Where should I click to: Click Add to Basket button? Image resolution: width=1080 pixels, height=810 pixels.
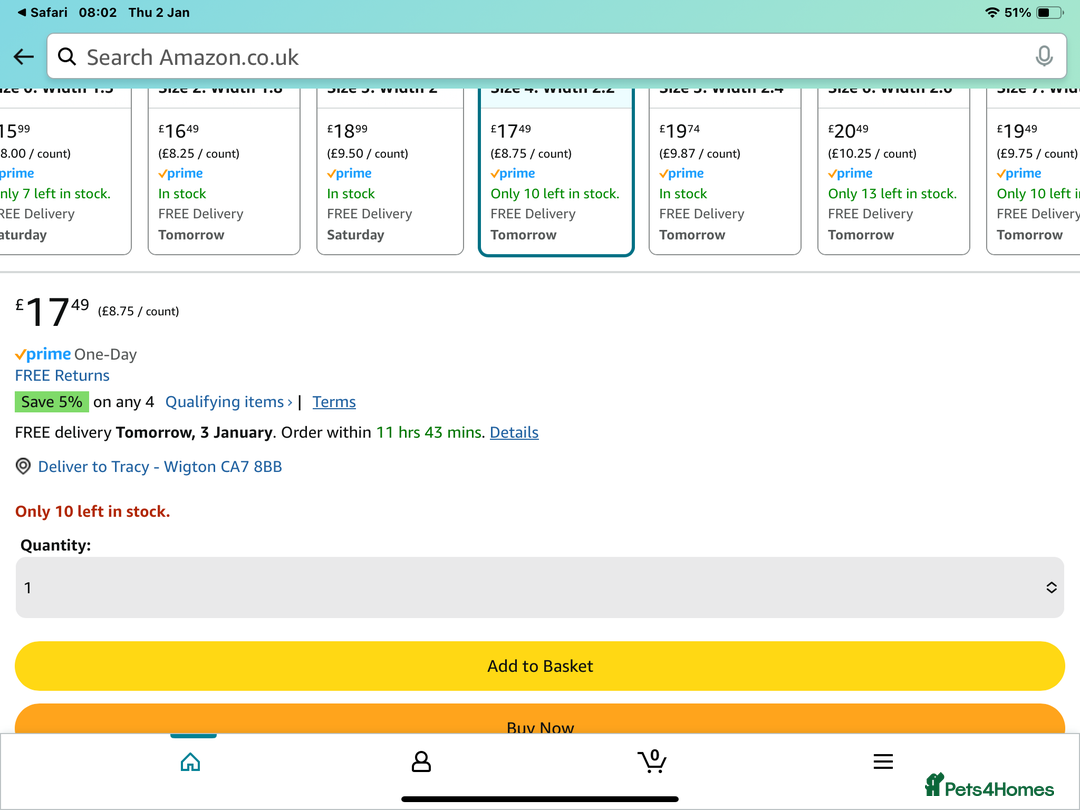(x=540, y=666)
